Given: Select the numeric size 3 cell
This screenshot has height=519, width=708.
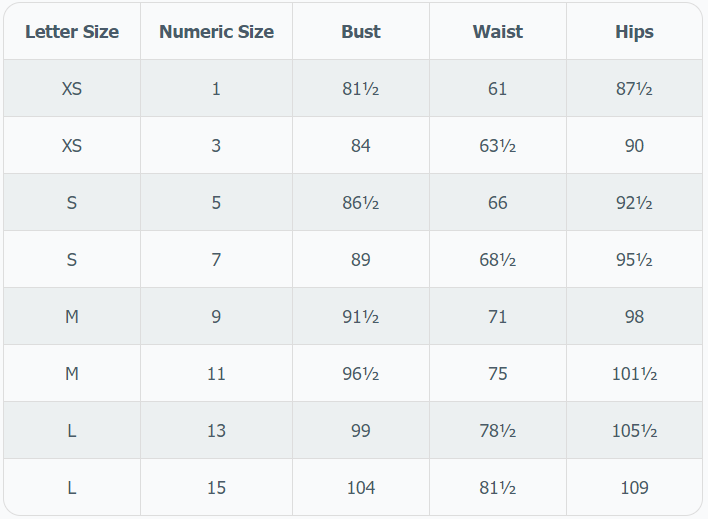Looking at the screenshot, I should pyautogui.click(x=216, y=145).
